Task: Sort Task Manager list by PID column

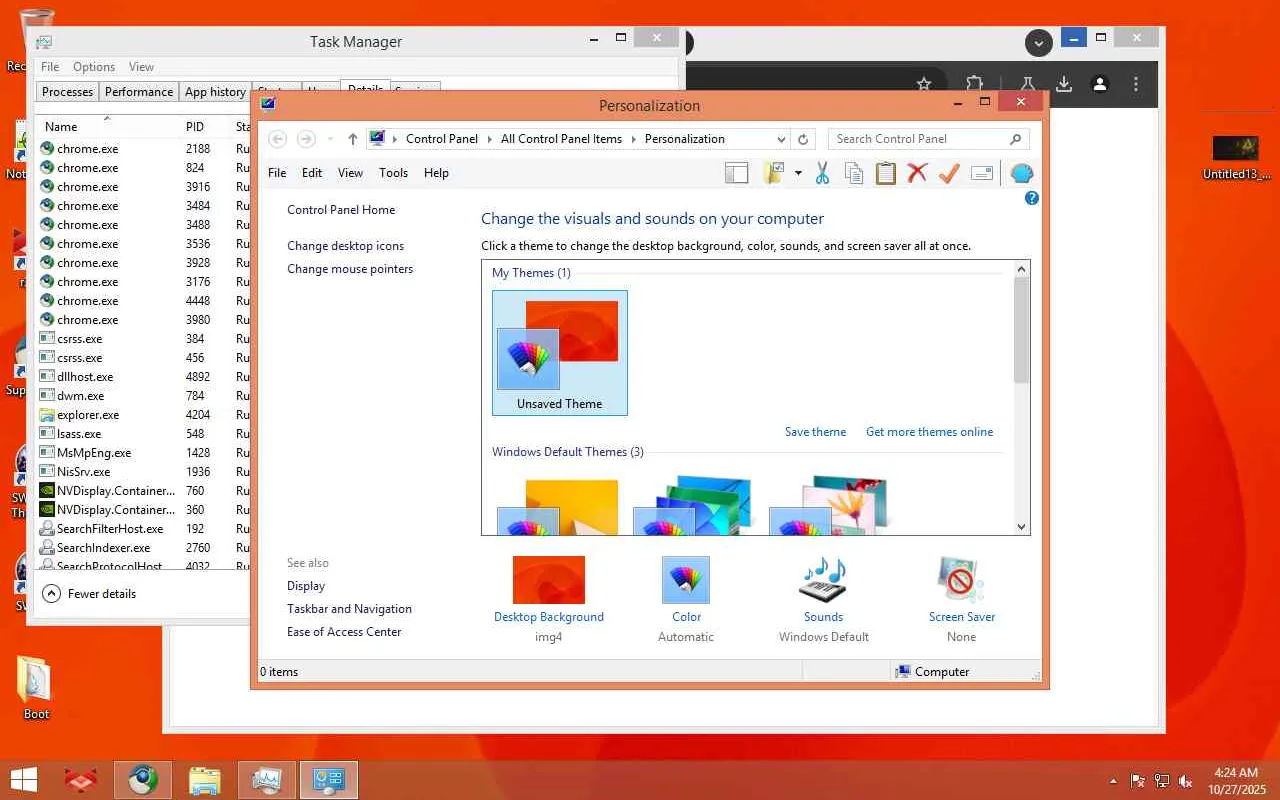Action: point(195,127)
